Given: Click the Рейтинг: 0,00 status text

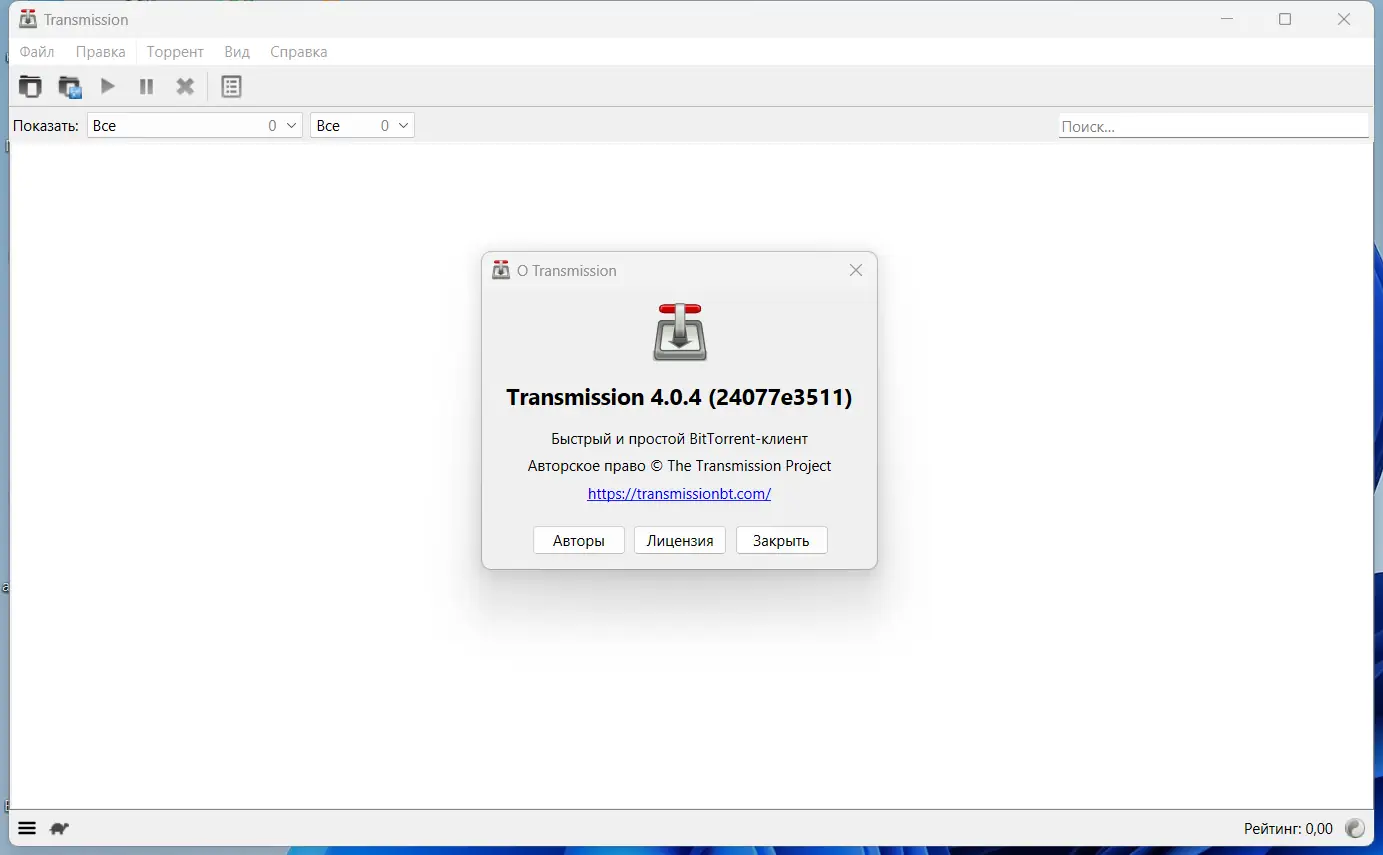Looking at the screenshot, I should [1288, 828].
